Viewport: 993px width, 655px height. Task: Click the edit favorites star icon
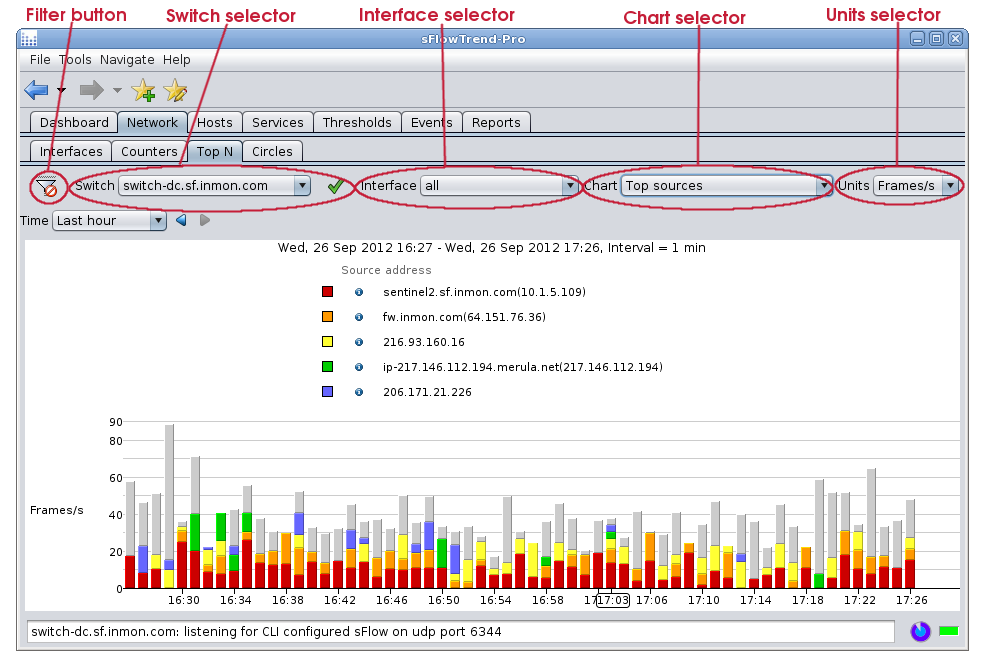(x=176, y=91)
